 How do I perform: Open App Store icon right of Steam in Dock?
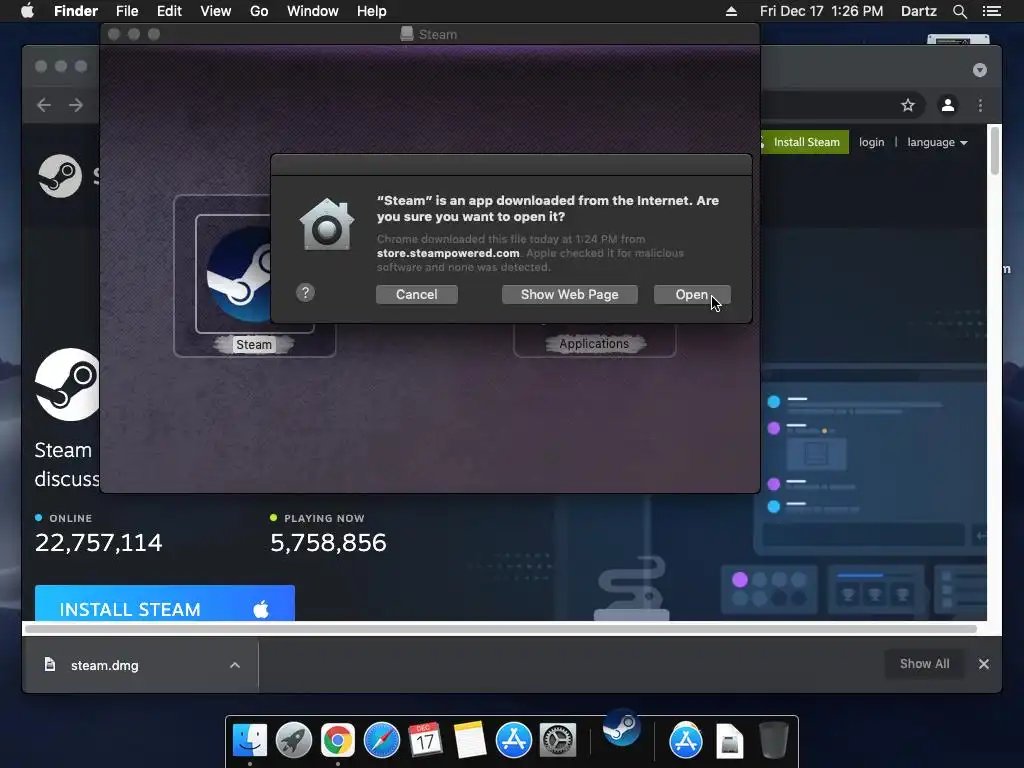tap(686, 741)
